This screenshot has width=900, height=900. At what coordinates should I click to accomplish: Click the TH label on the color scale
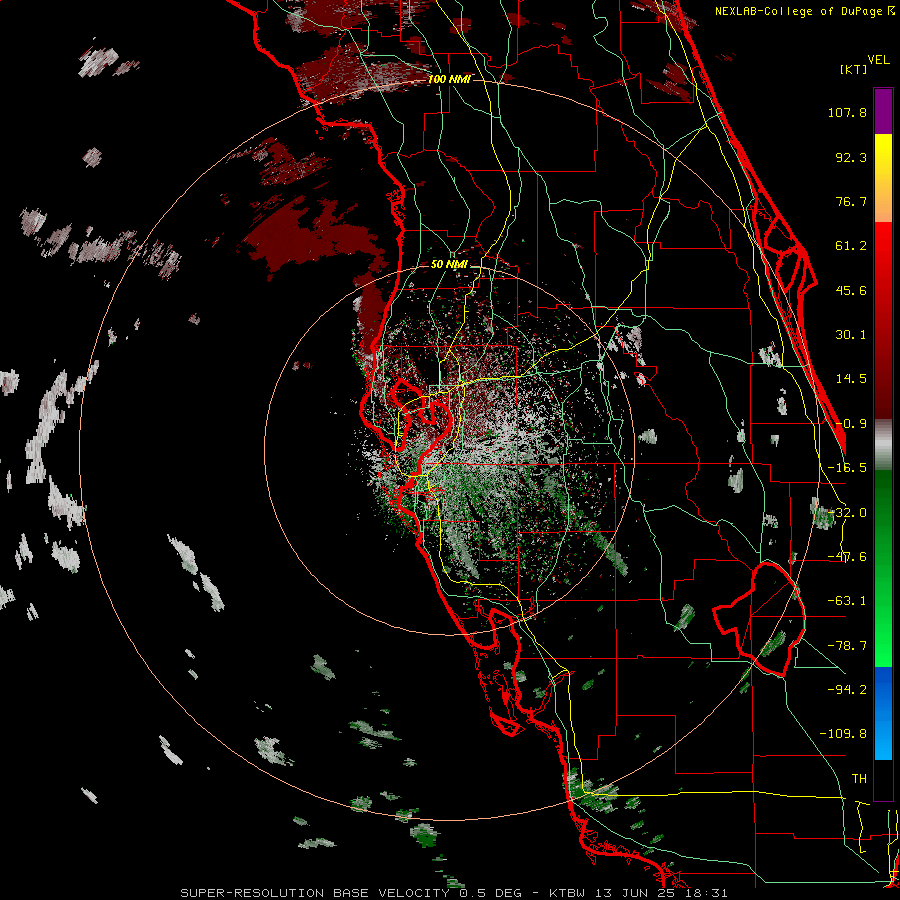click(859, 778)
